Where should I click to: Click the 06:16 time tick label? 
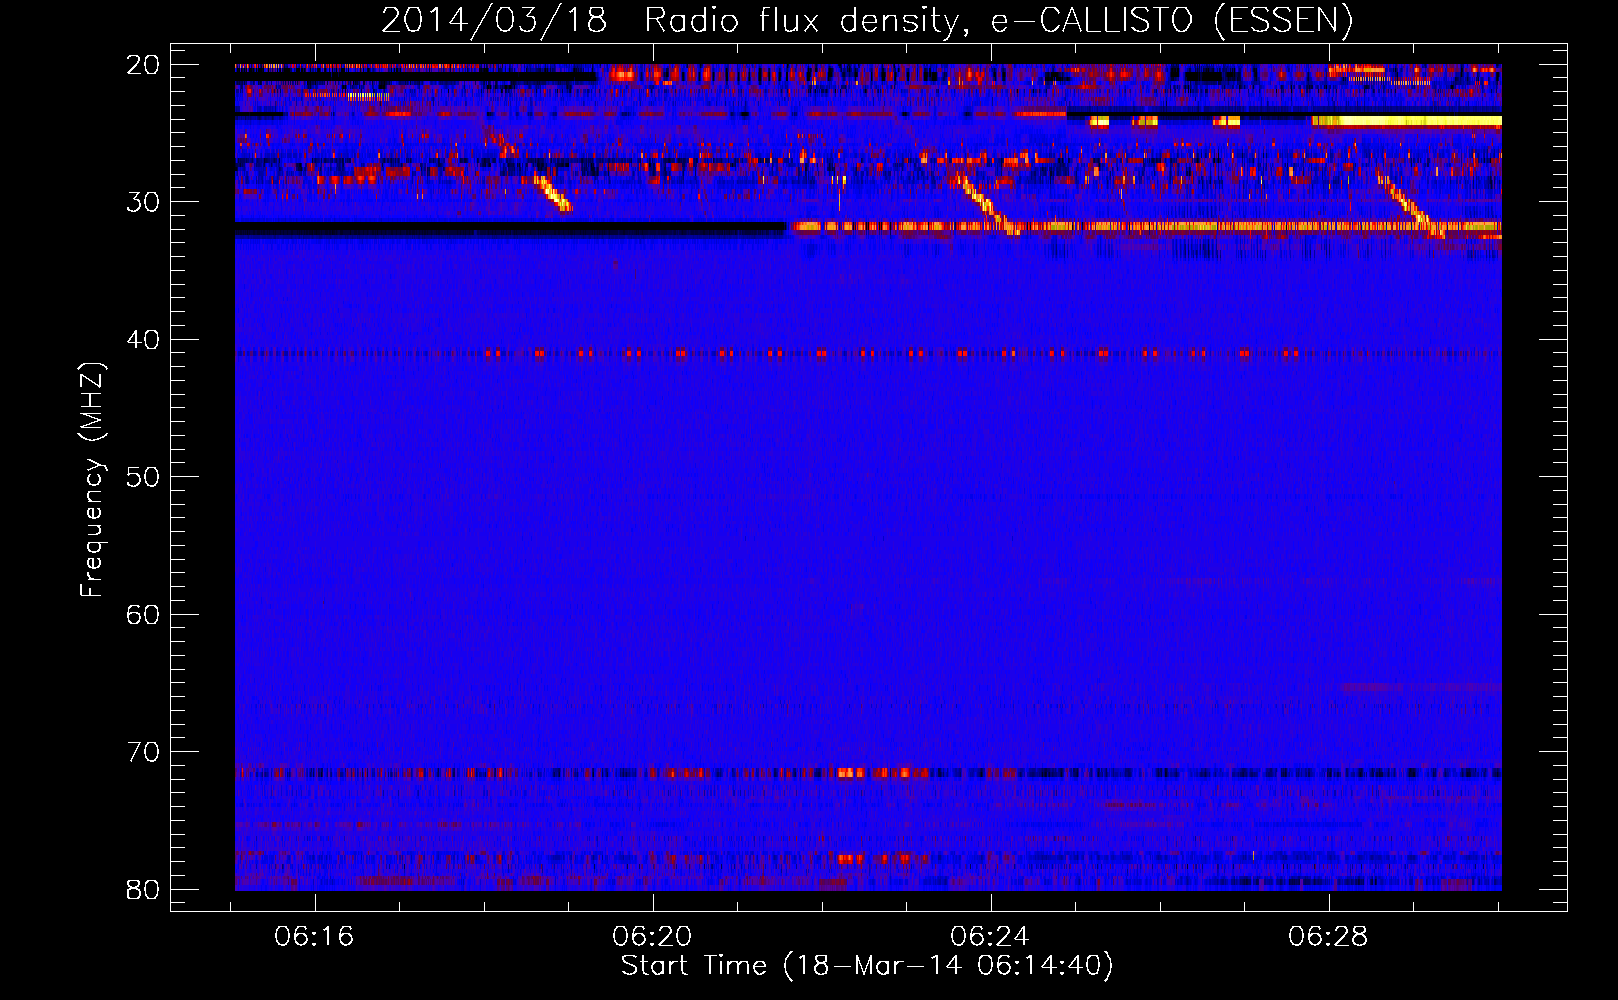coord(315,937)
